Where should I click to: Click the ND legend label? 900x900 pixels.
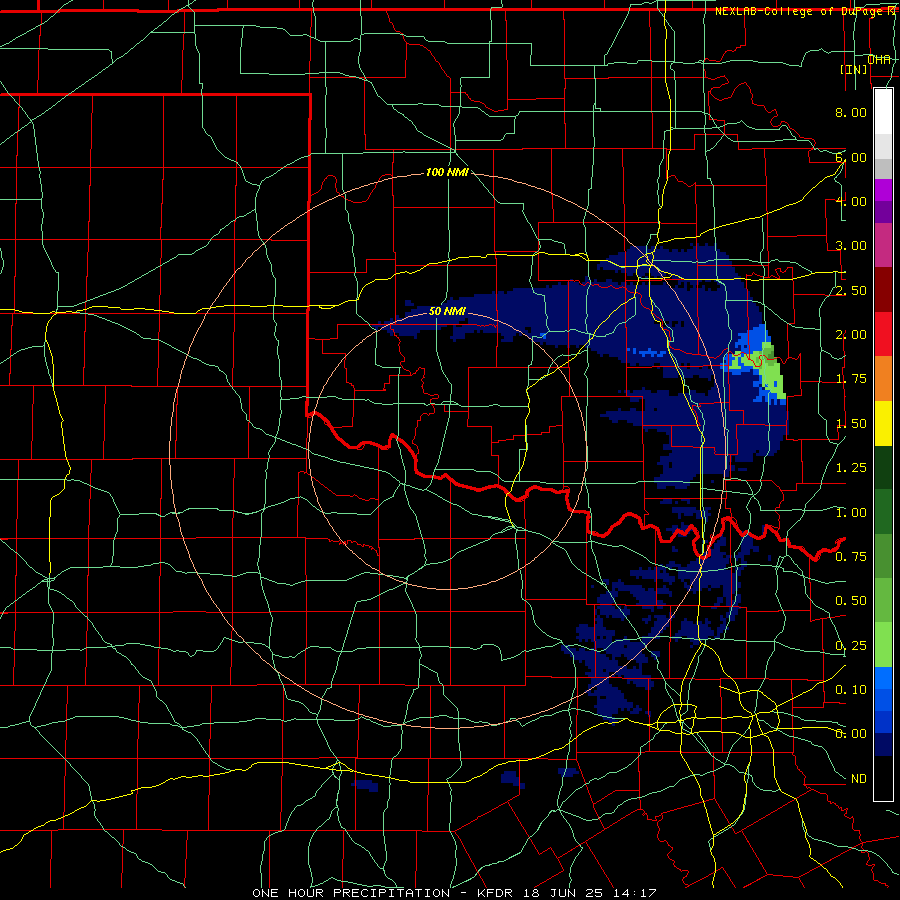[x=859, y=779]
